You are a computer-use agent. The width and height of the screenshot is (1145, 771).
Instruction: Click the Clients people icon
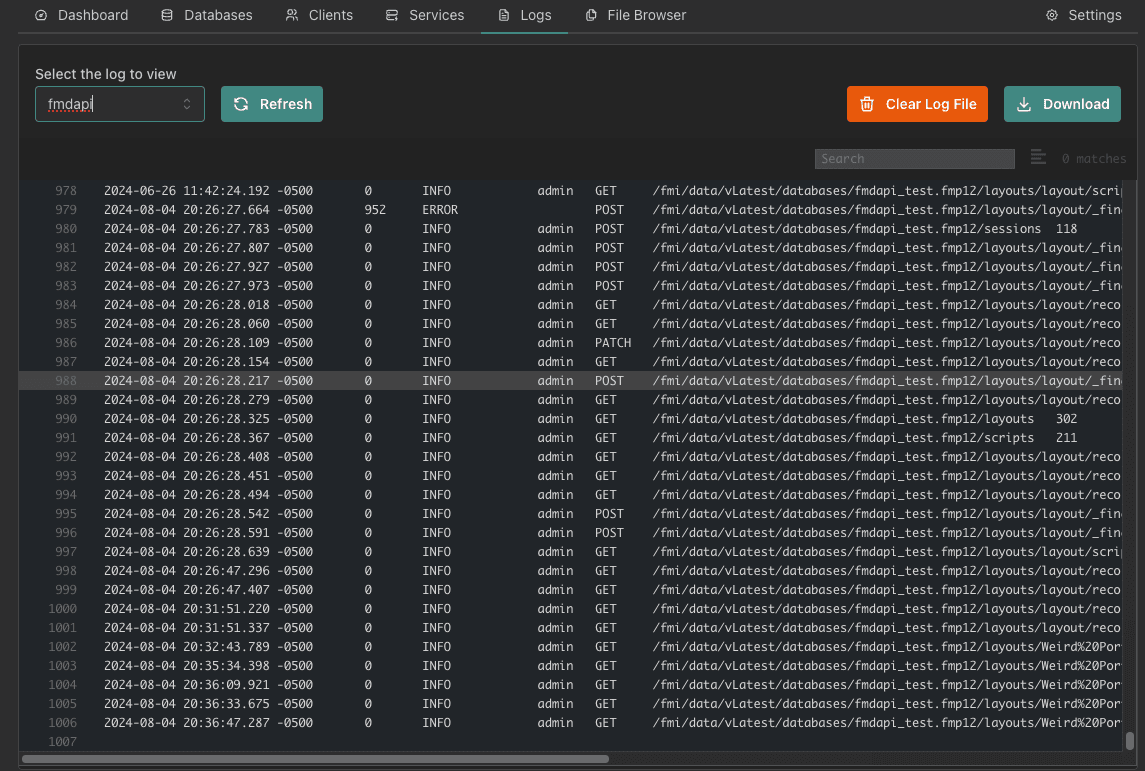292,15
